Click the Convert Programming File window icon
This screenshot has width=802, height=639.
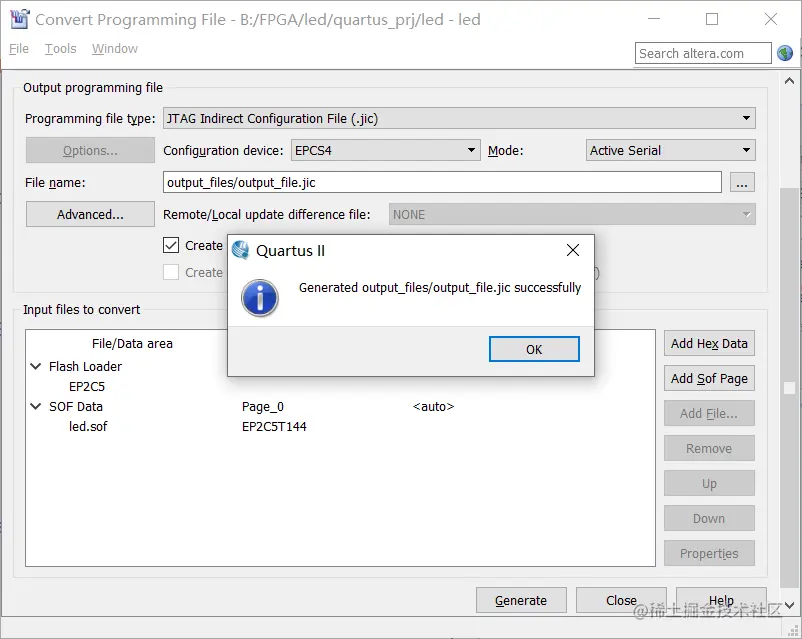point(19,19)
